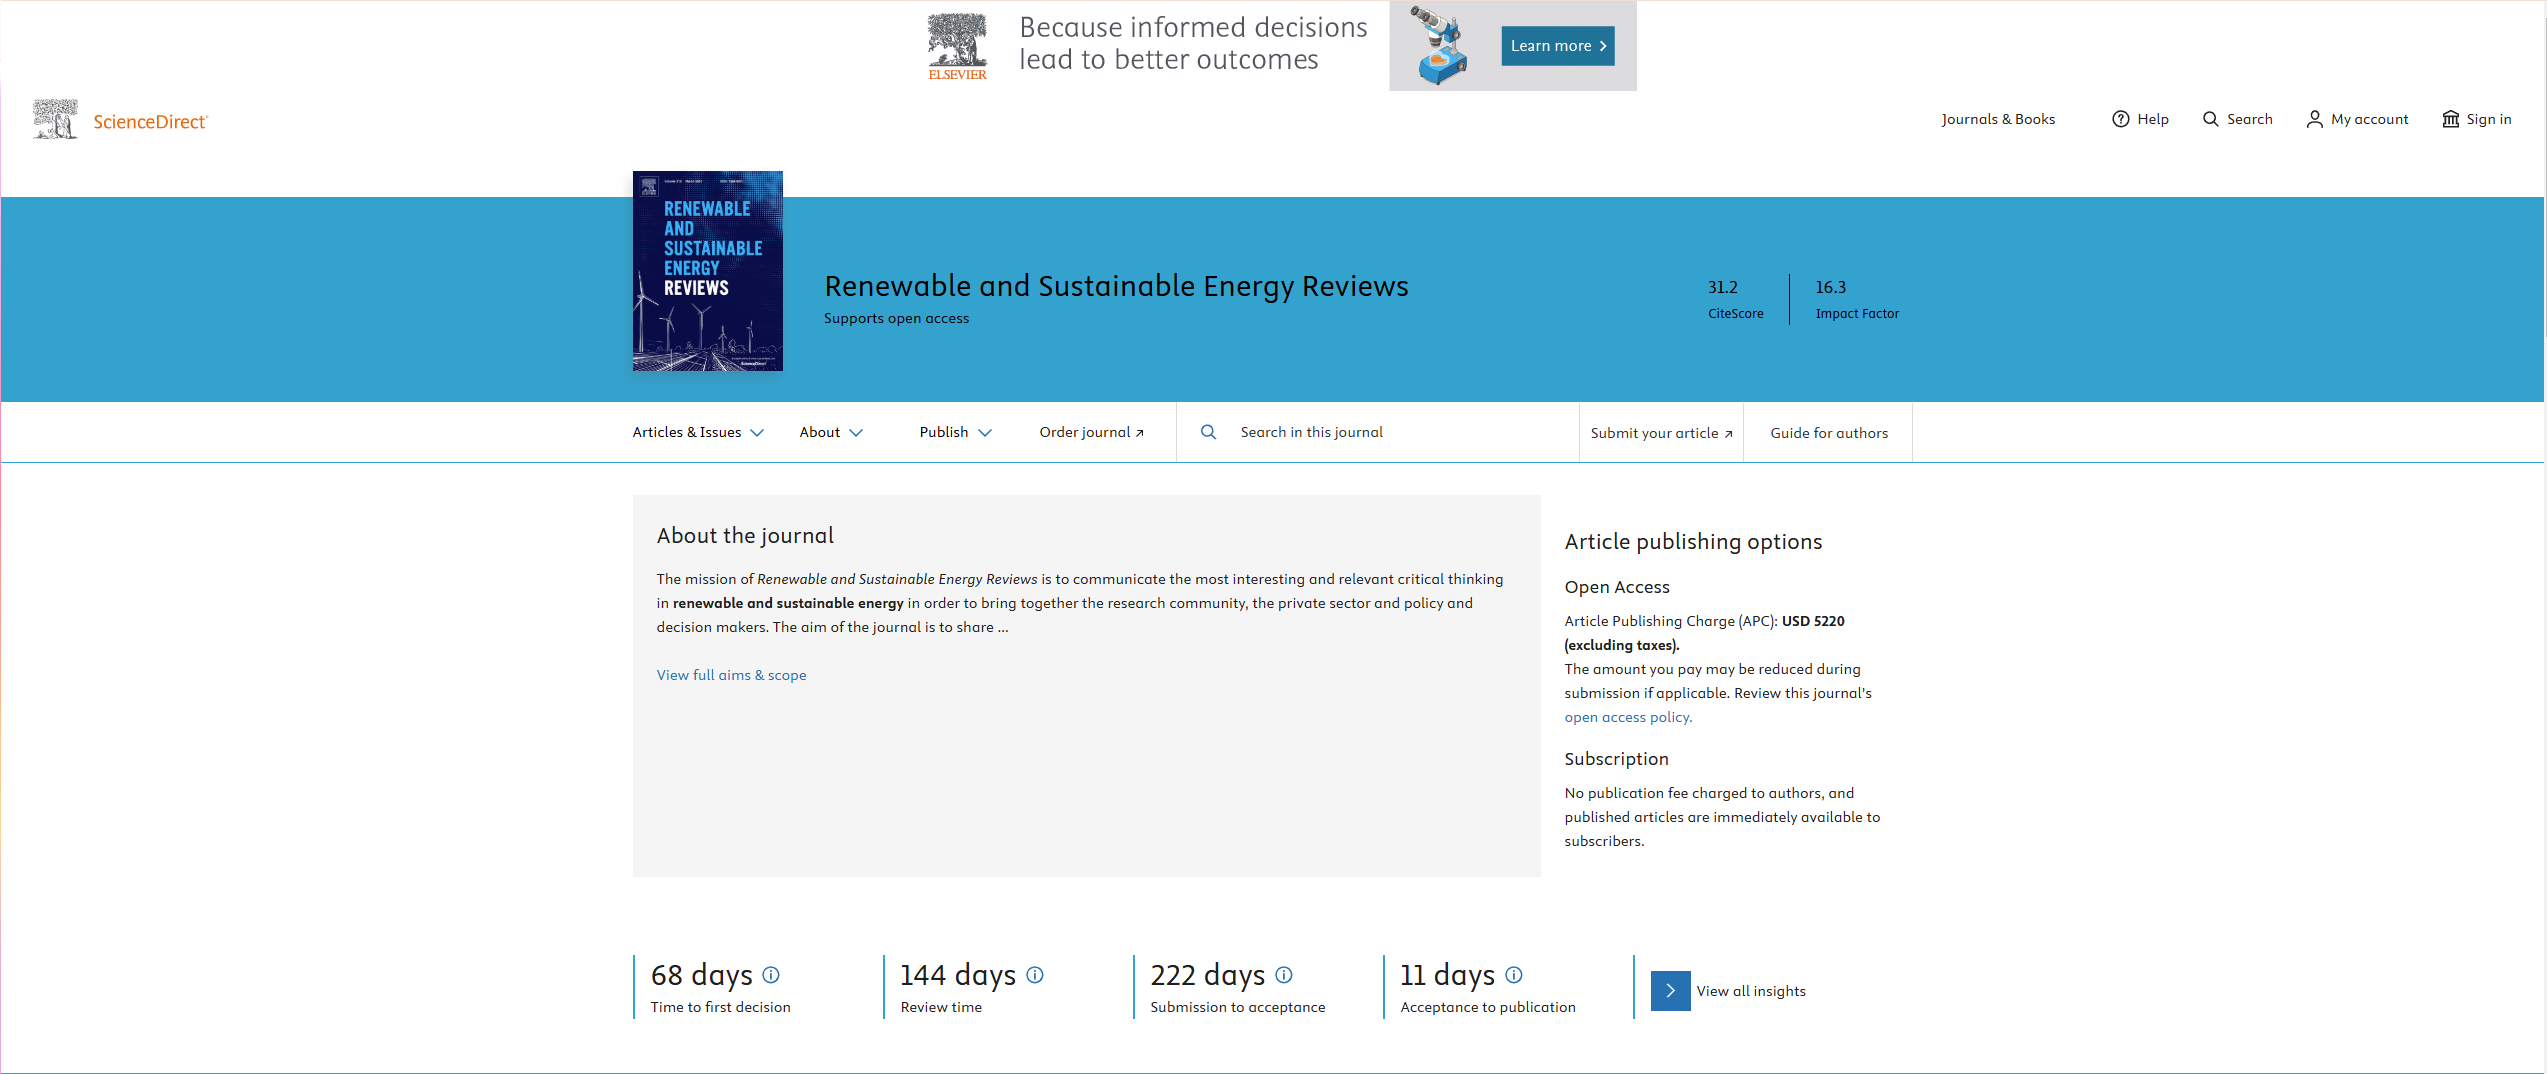Click the microscope illustration in the ad
The height and width of the screenshot is (1074, 2547).
click(1440, 46)
